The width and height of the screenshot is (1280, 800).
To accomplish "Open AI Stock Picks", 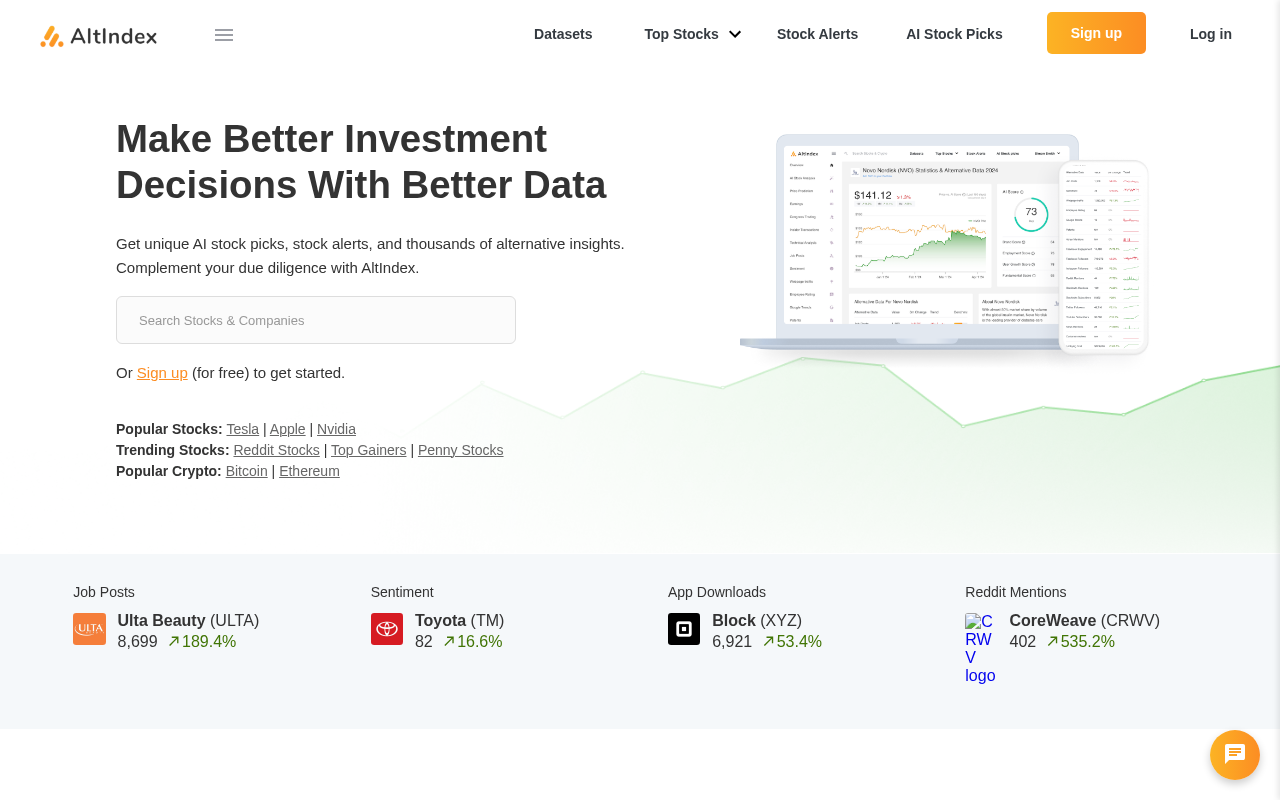I will [954, 33].
